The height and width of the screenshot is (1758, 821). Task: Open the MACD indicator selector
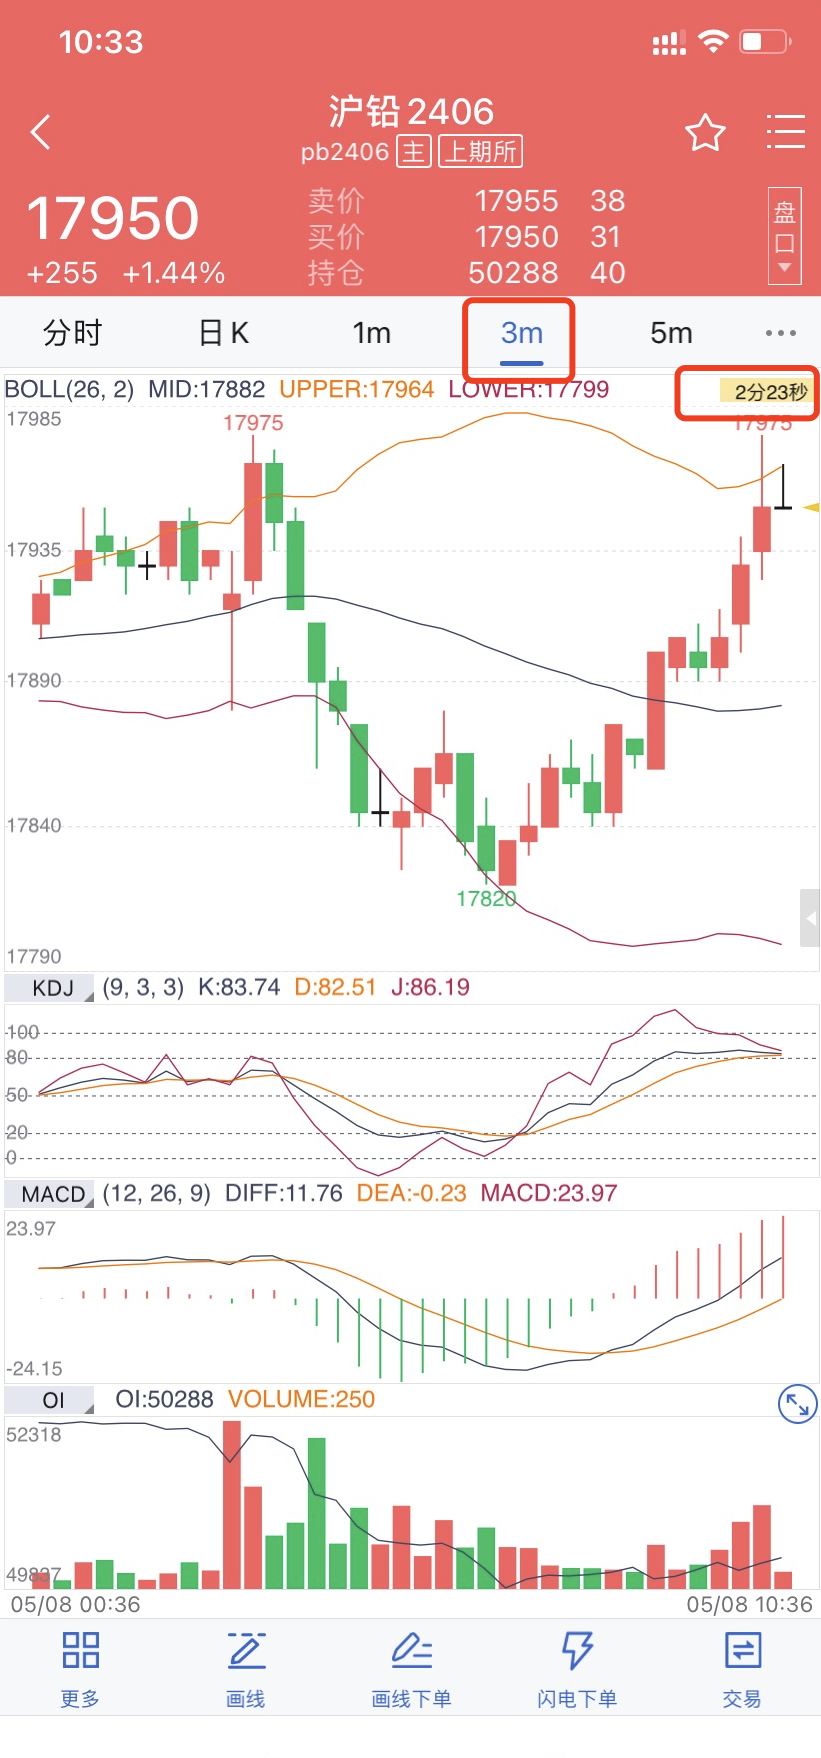(51, 1194)
